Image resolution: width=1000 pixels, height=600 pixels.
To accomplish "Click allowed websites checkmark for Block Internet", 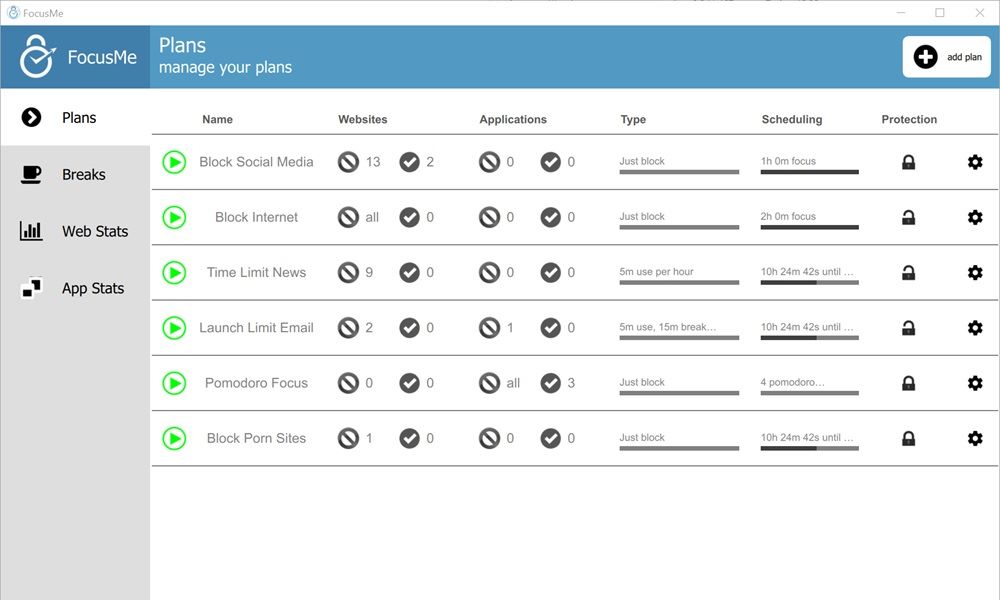I will [409, 217].
